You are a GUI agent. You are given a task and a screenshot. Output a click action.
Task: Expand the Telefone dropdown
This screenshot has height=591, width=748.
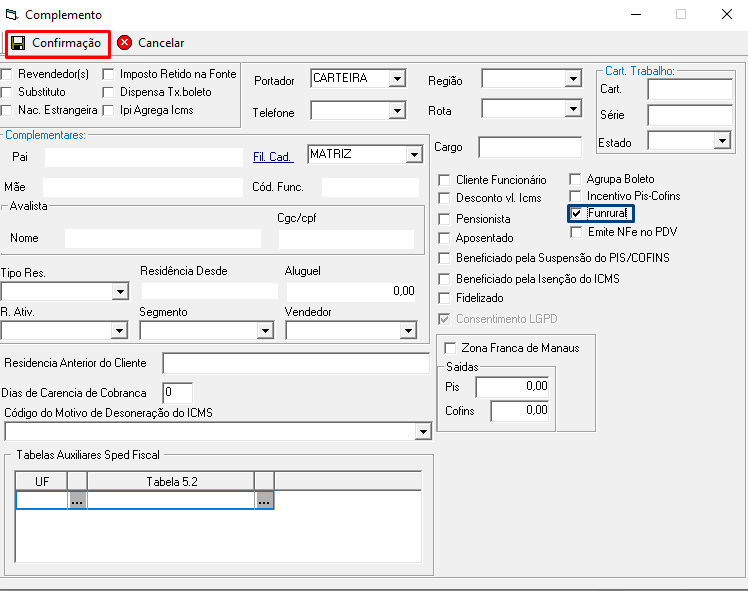397,111
